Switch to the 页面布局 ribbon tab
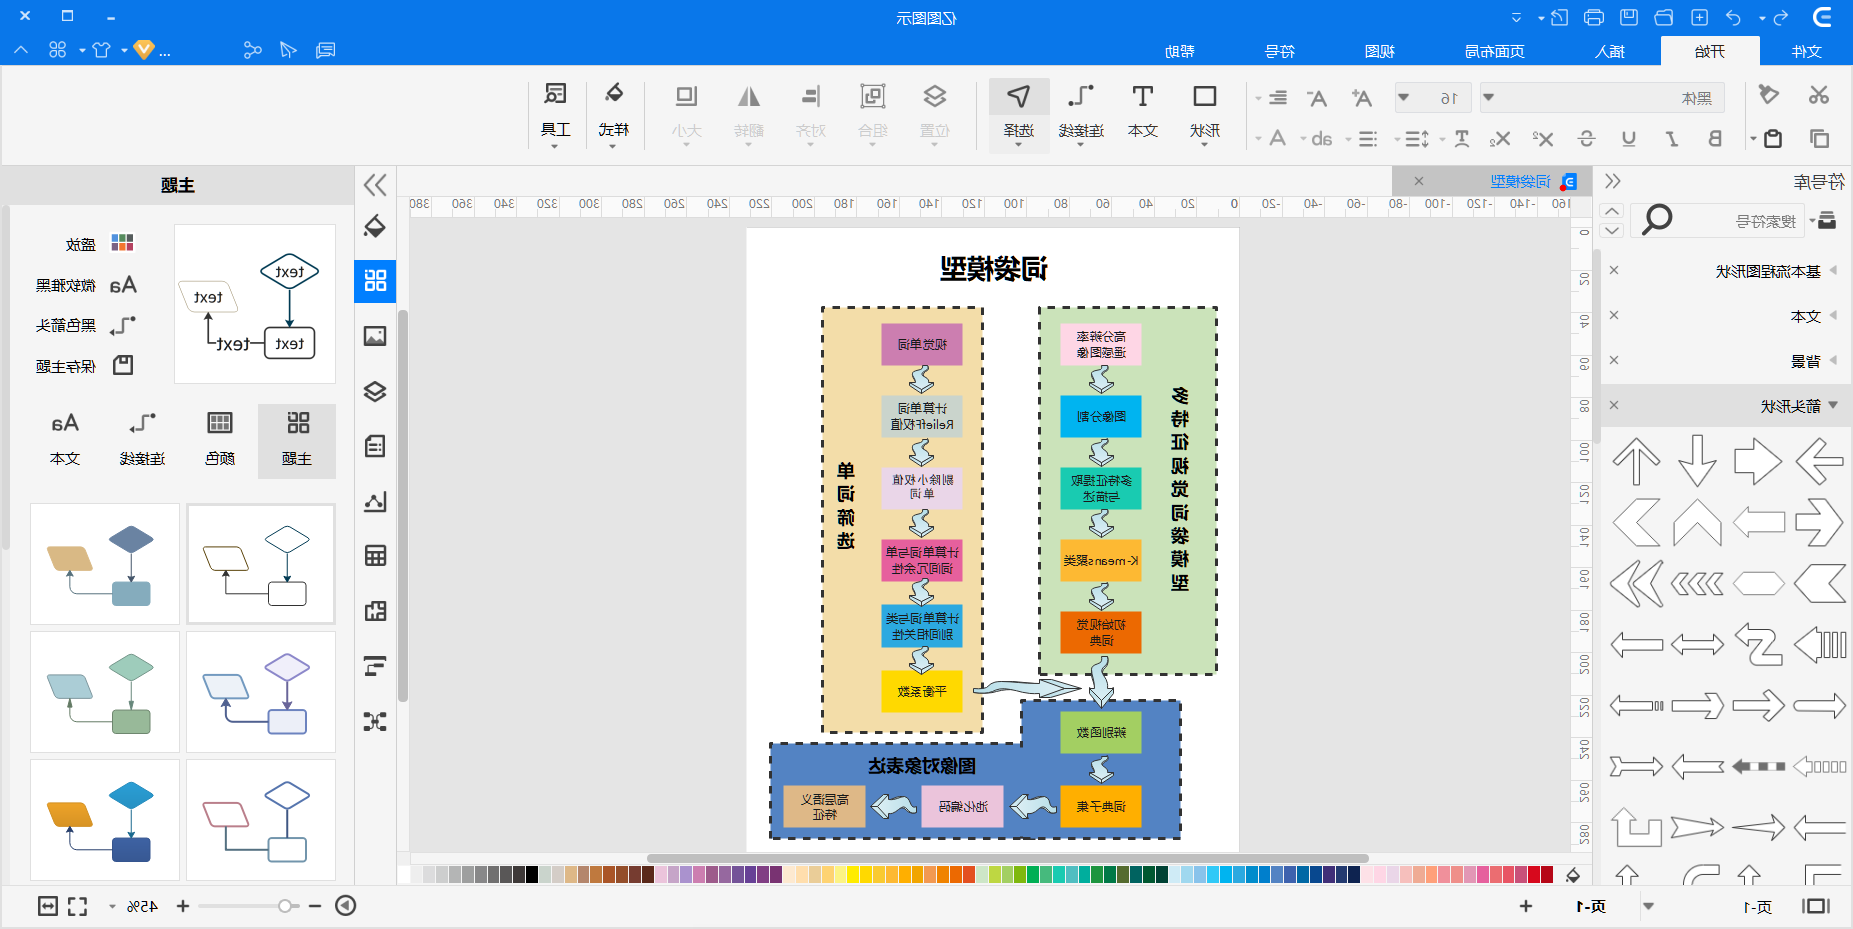This screenshot has height=929, width=1853. (1494, 51)
